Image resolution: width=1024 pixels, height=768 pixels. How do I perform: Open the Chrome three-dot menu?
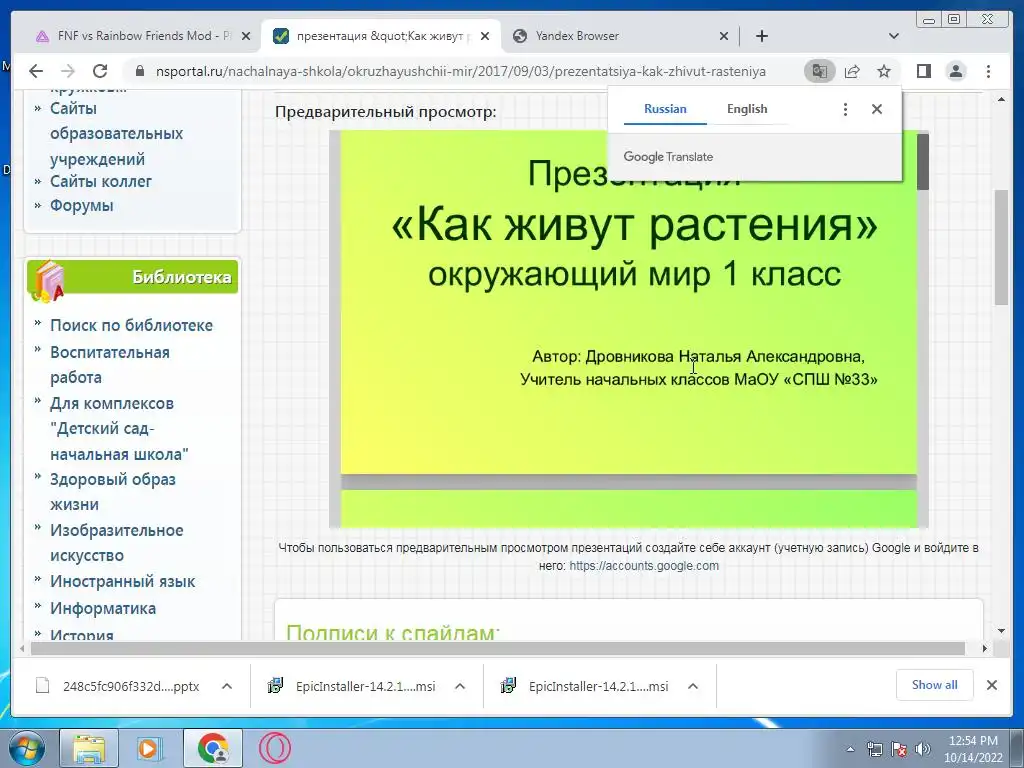(x=989, y=71)
